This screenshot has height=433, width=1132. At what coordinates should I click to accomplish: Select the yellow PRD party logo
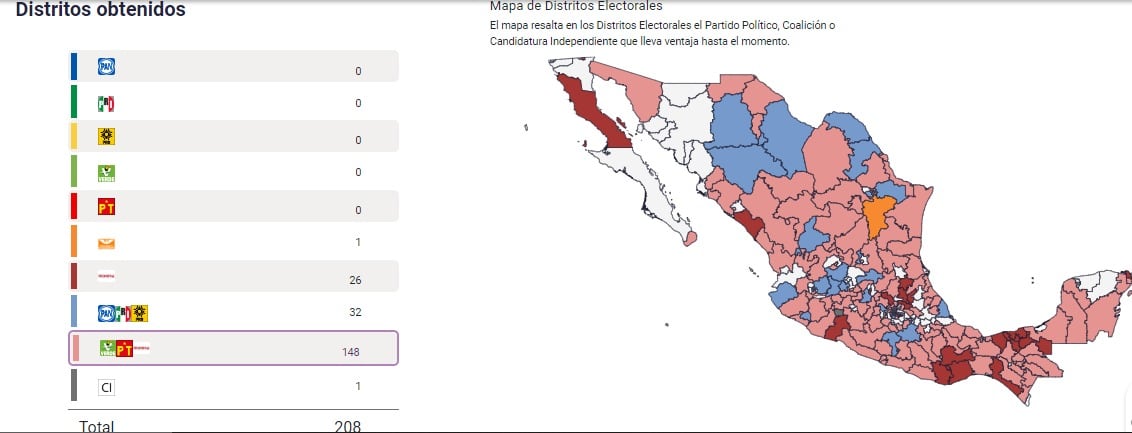pos(106,138)
